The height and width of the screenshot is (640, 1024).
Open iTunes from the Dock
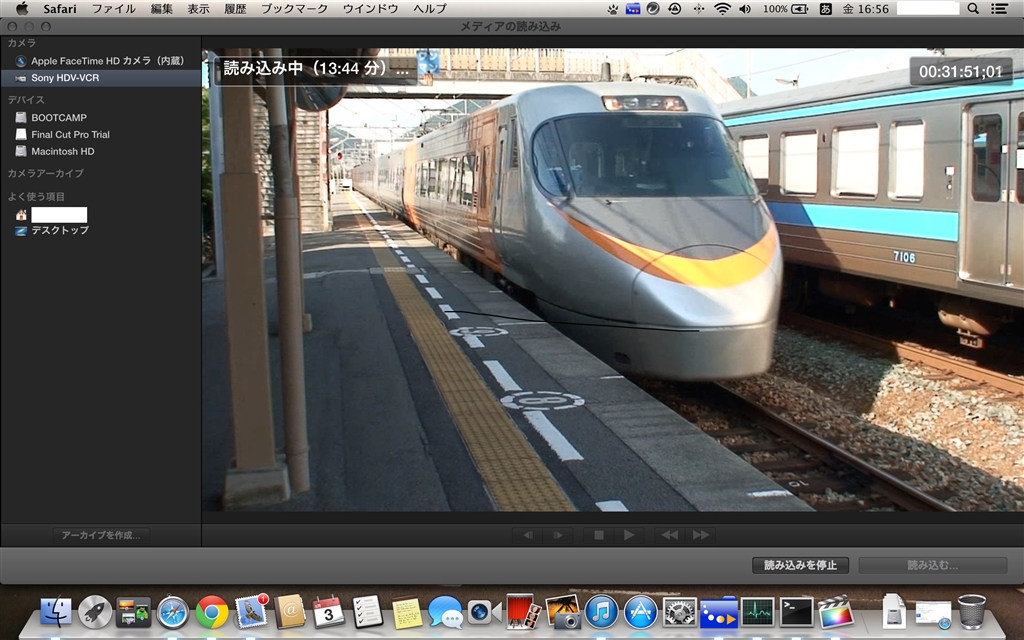click(601, 613)
